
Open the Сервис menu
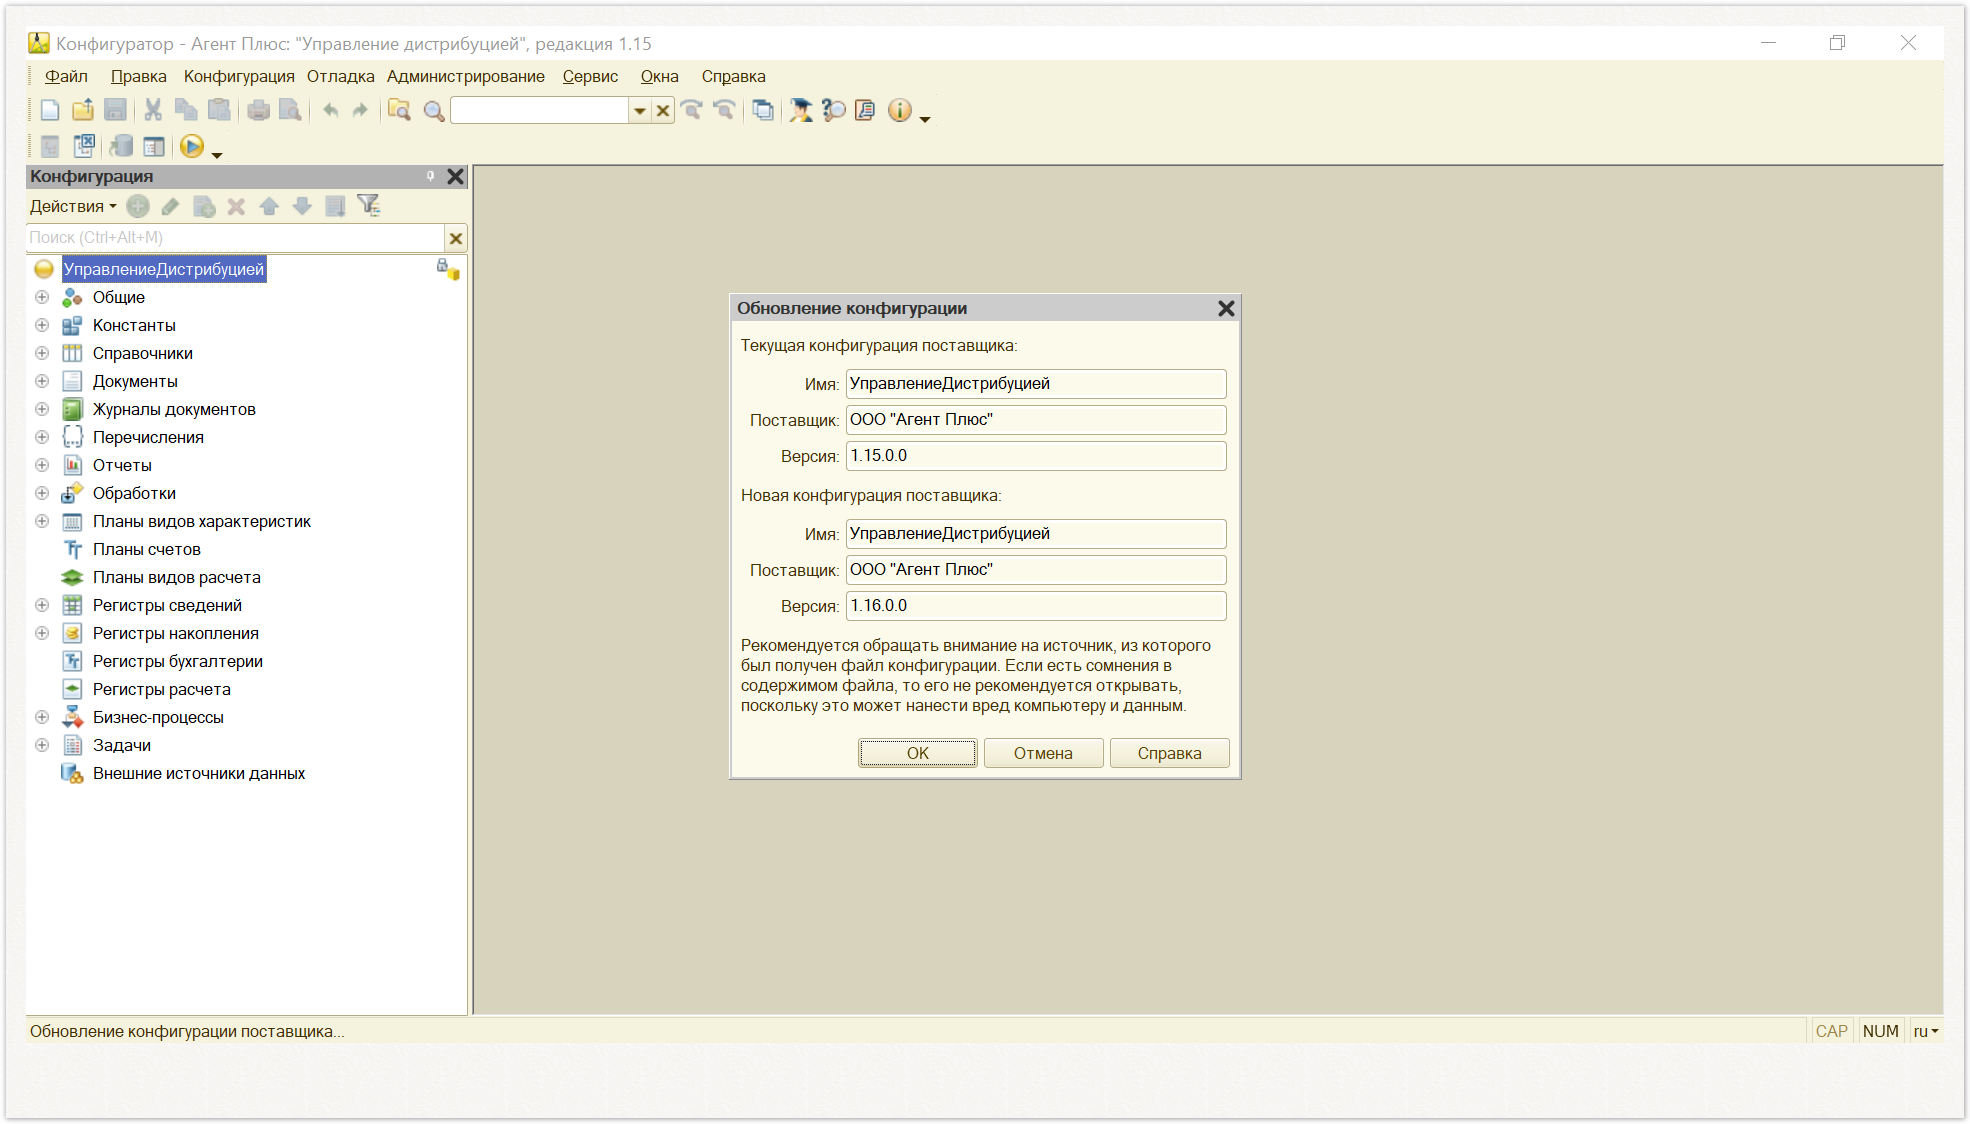(x=590, y=76)
